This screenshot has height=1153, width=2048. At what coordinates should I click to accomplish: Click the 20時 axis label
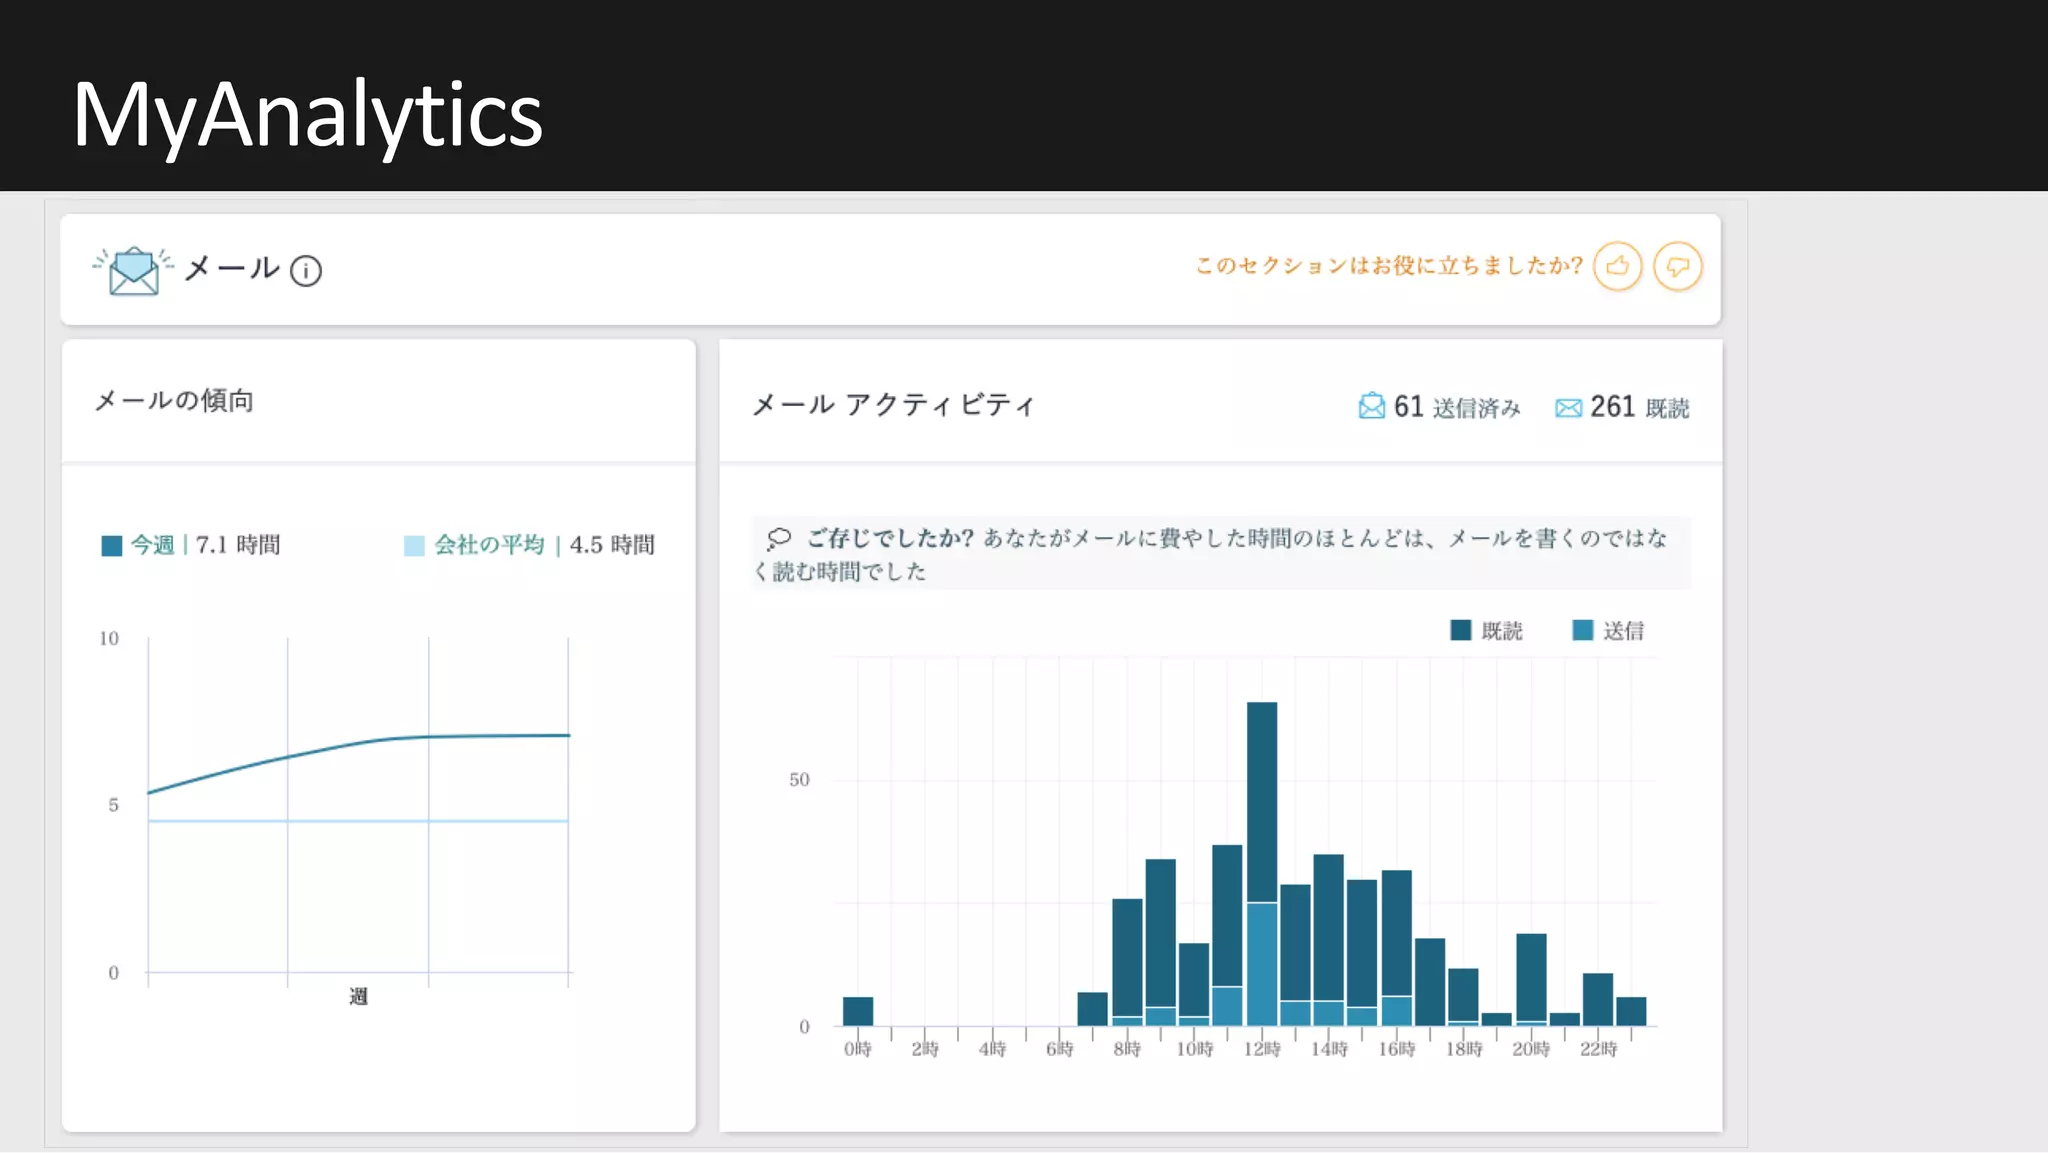(1531, 1049)
